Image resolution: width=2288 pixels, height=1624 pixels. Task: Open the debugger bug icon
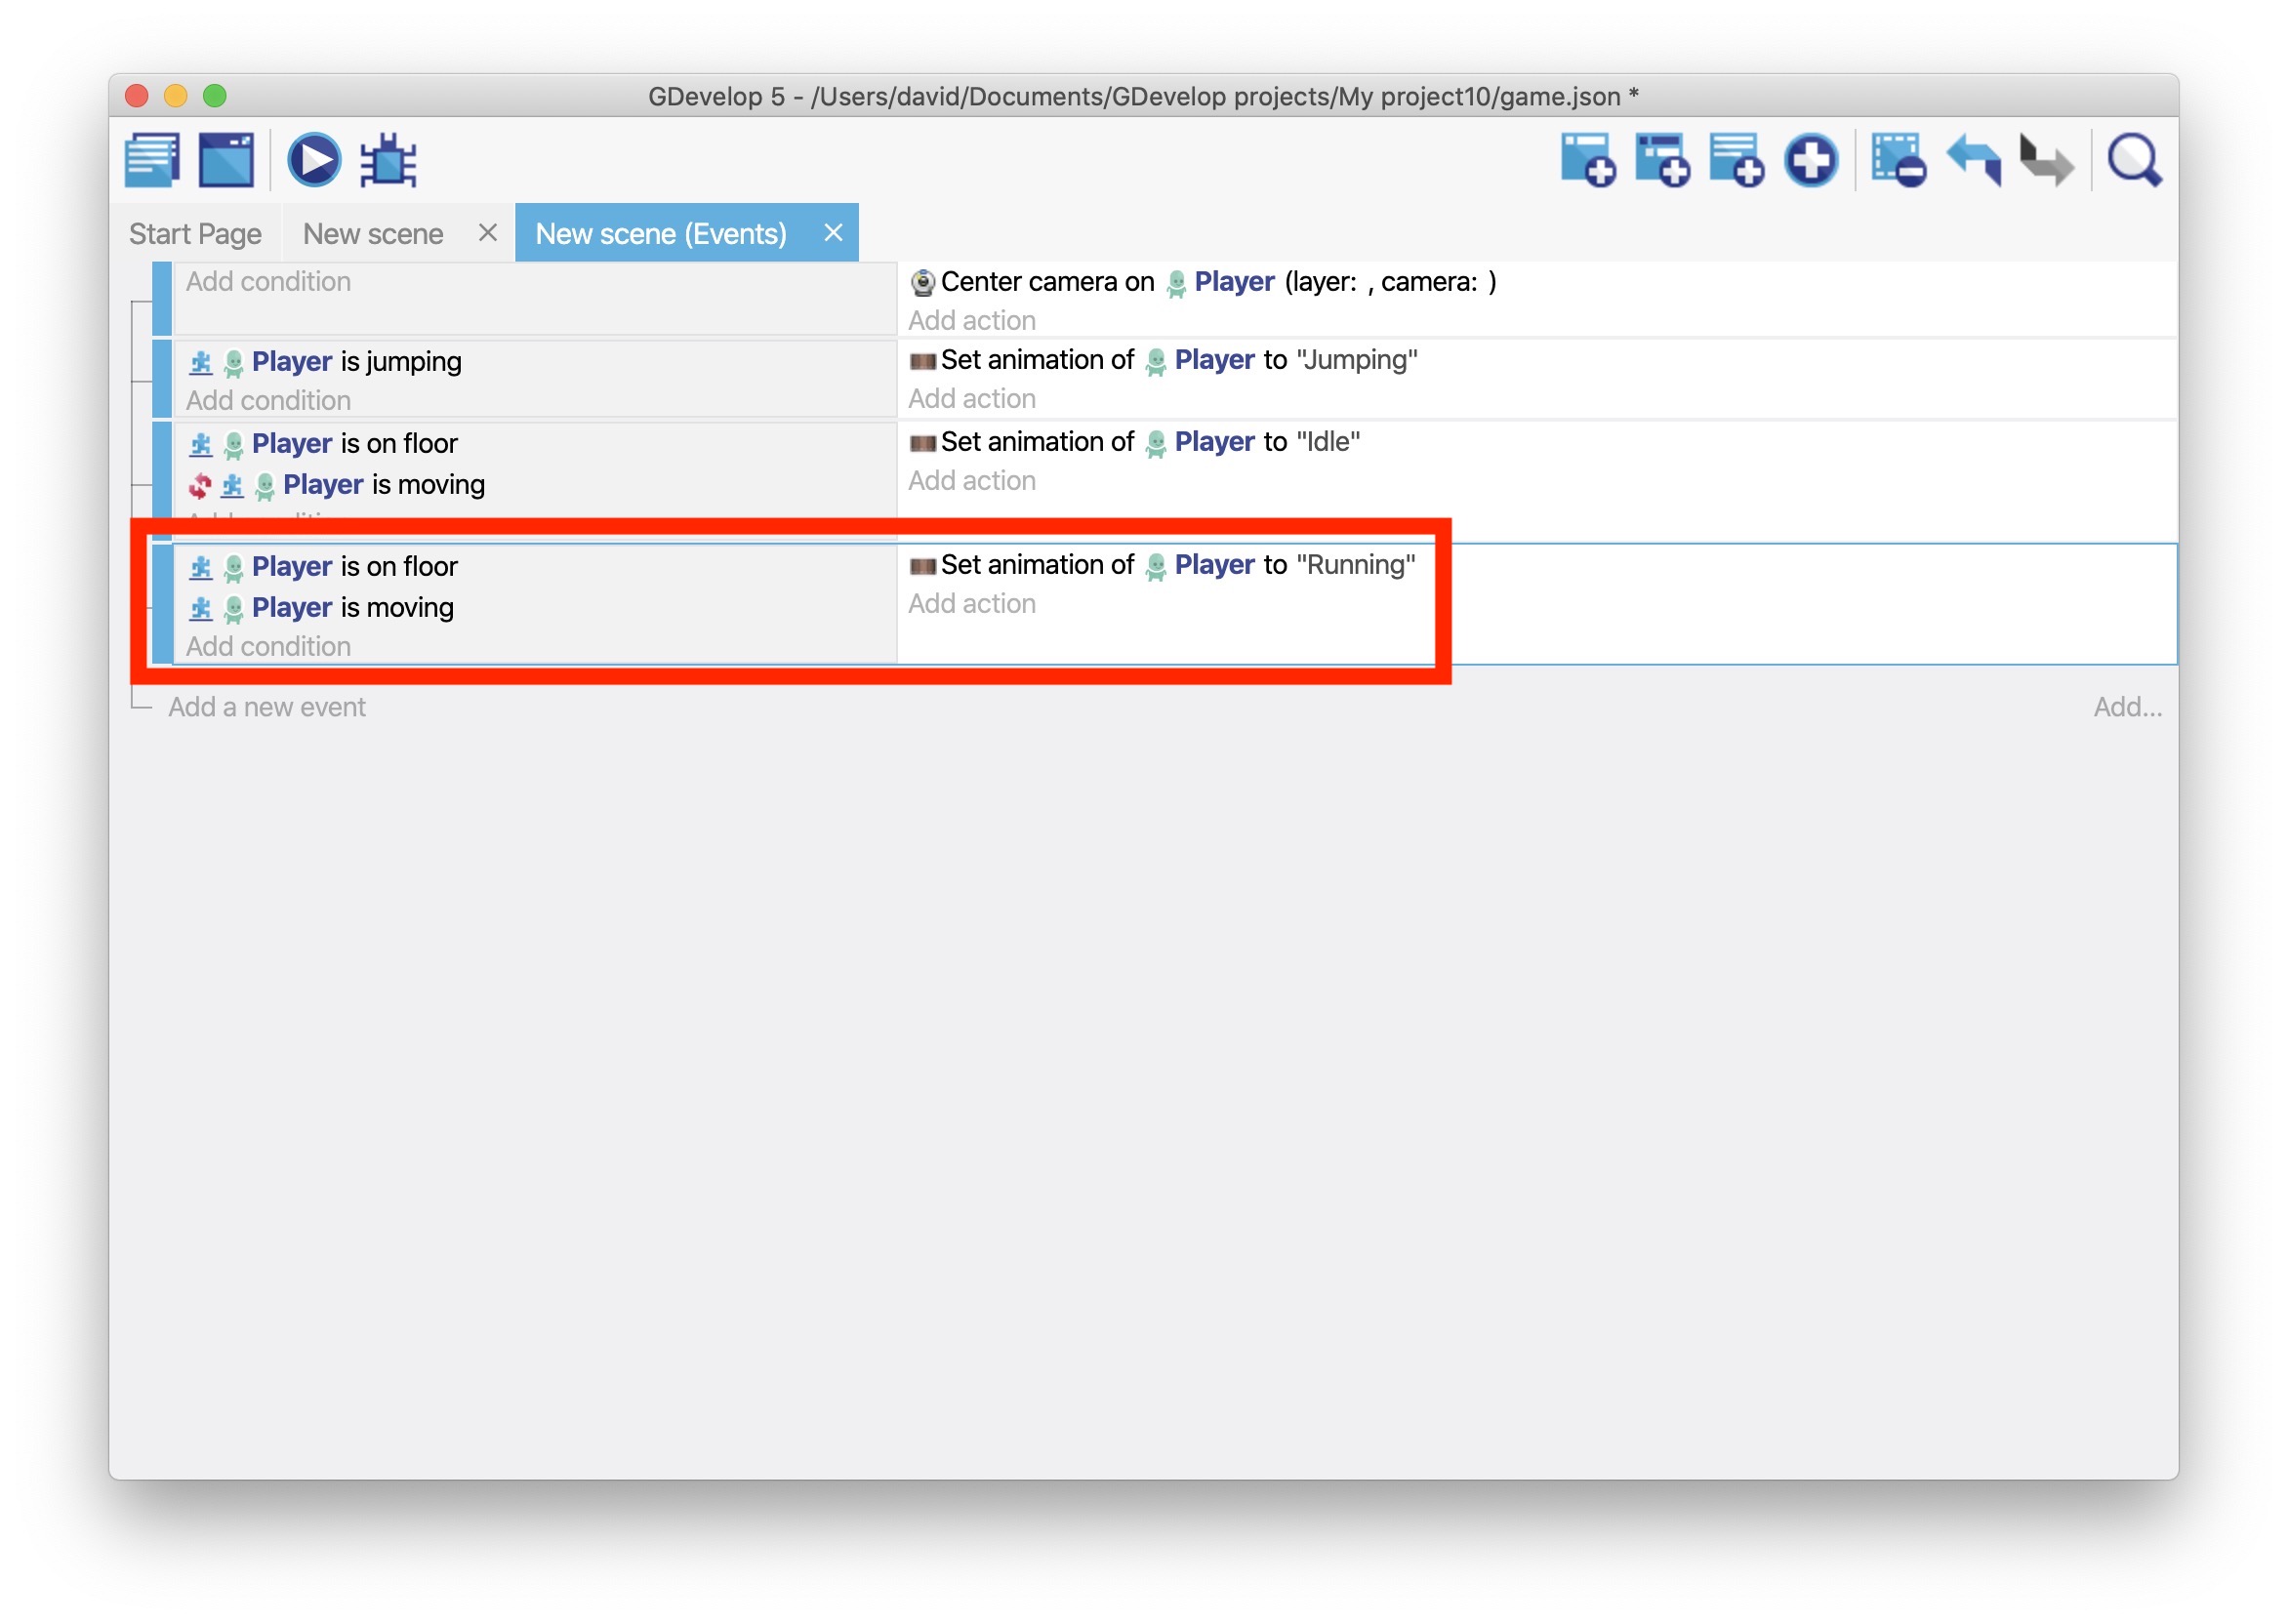388,160
